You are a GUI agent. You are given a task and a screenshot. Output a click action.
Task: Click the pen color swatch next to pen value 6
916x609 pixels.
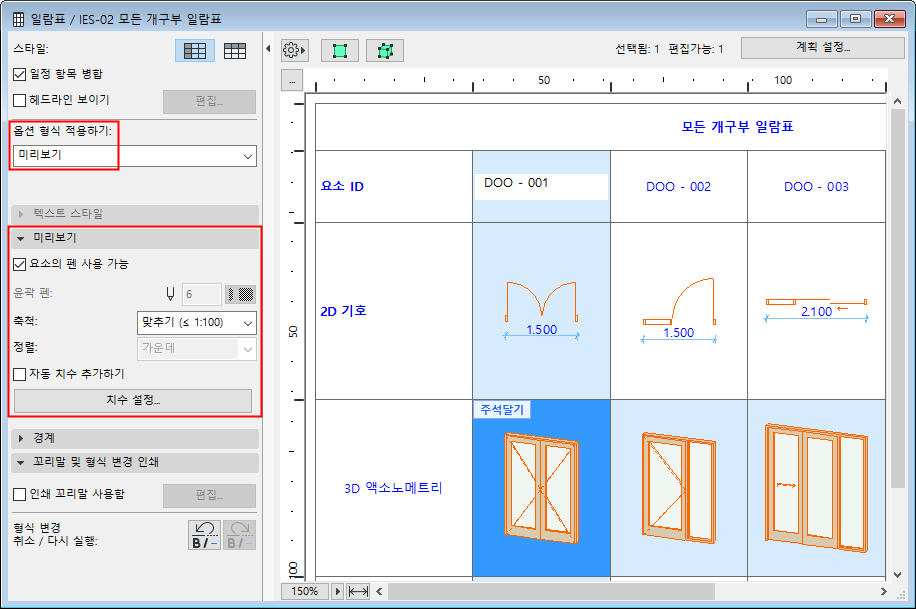coord(241,294)
